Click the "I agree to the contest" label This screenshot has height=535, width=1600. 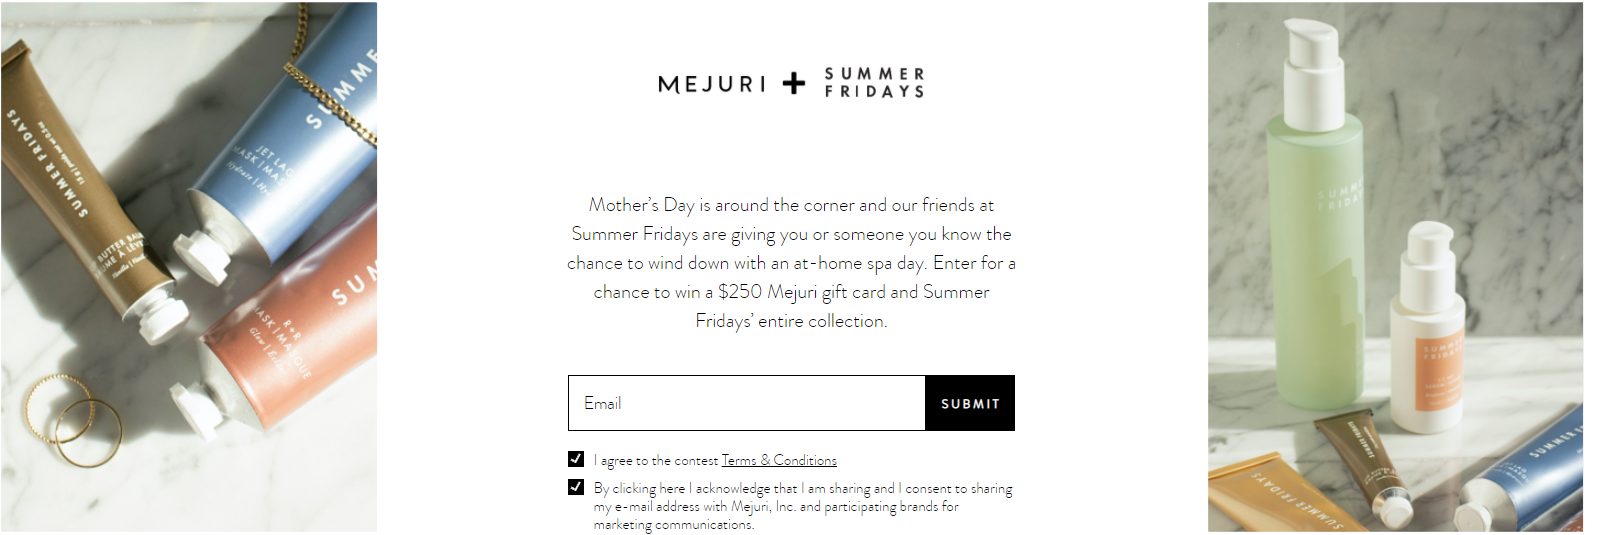pyautogui.click(x=656, y=460)
